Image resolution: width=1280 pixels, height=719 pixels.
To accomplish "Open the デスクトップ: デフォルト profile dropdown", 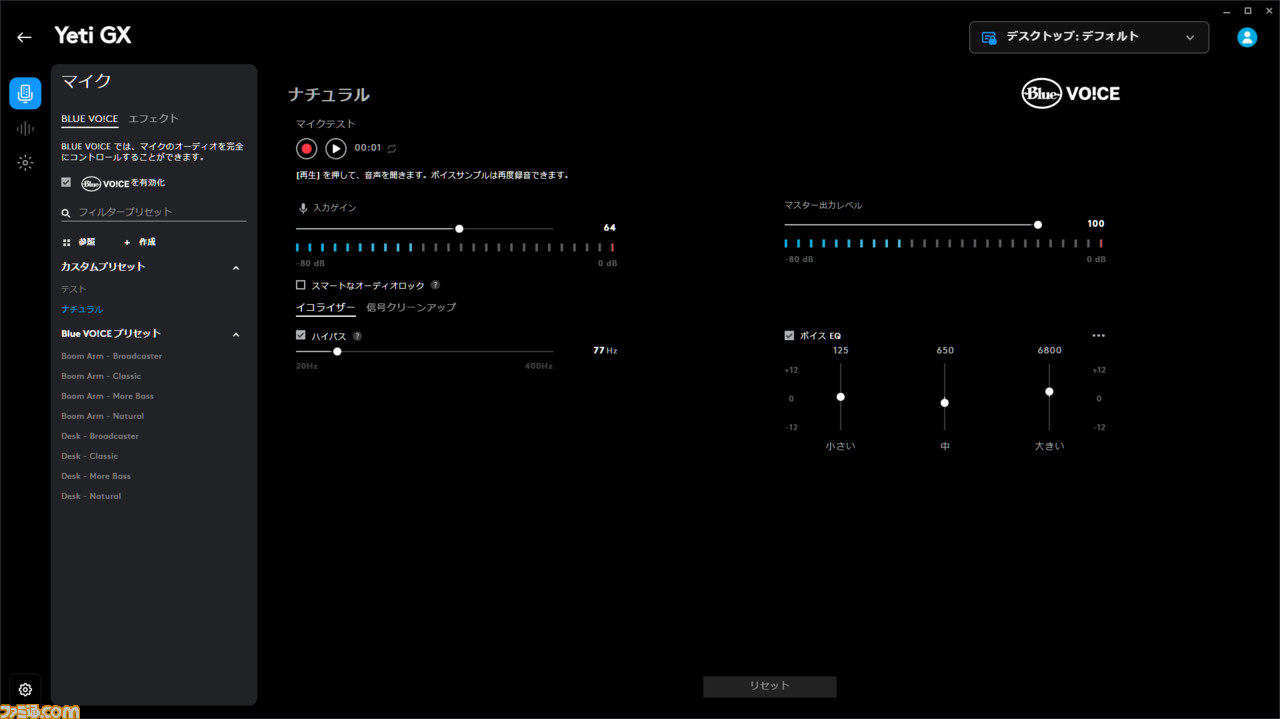I will [1089, 37].
